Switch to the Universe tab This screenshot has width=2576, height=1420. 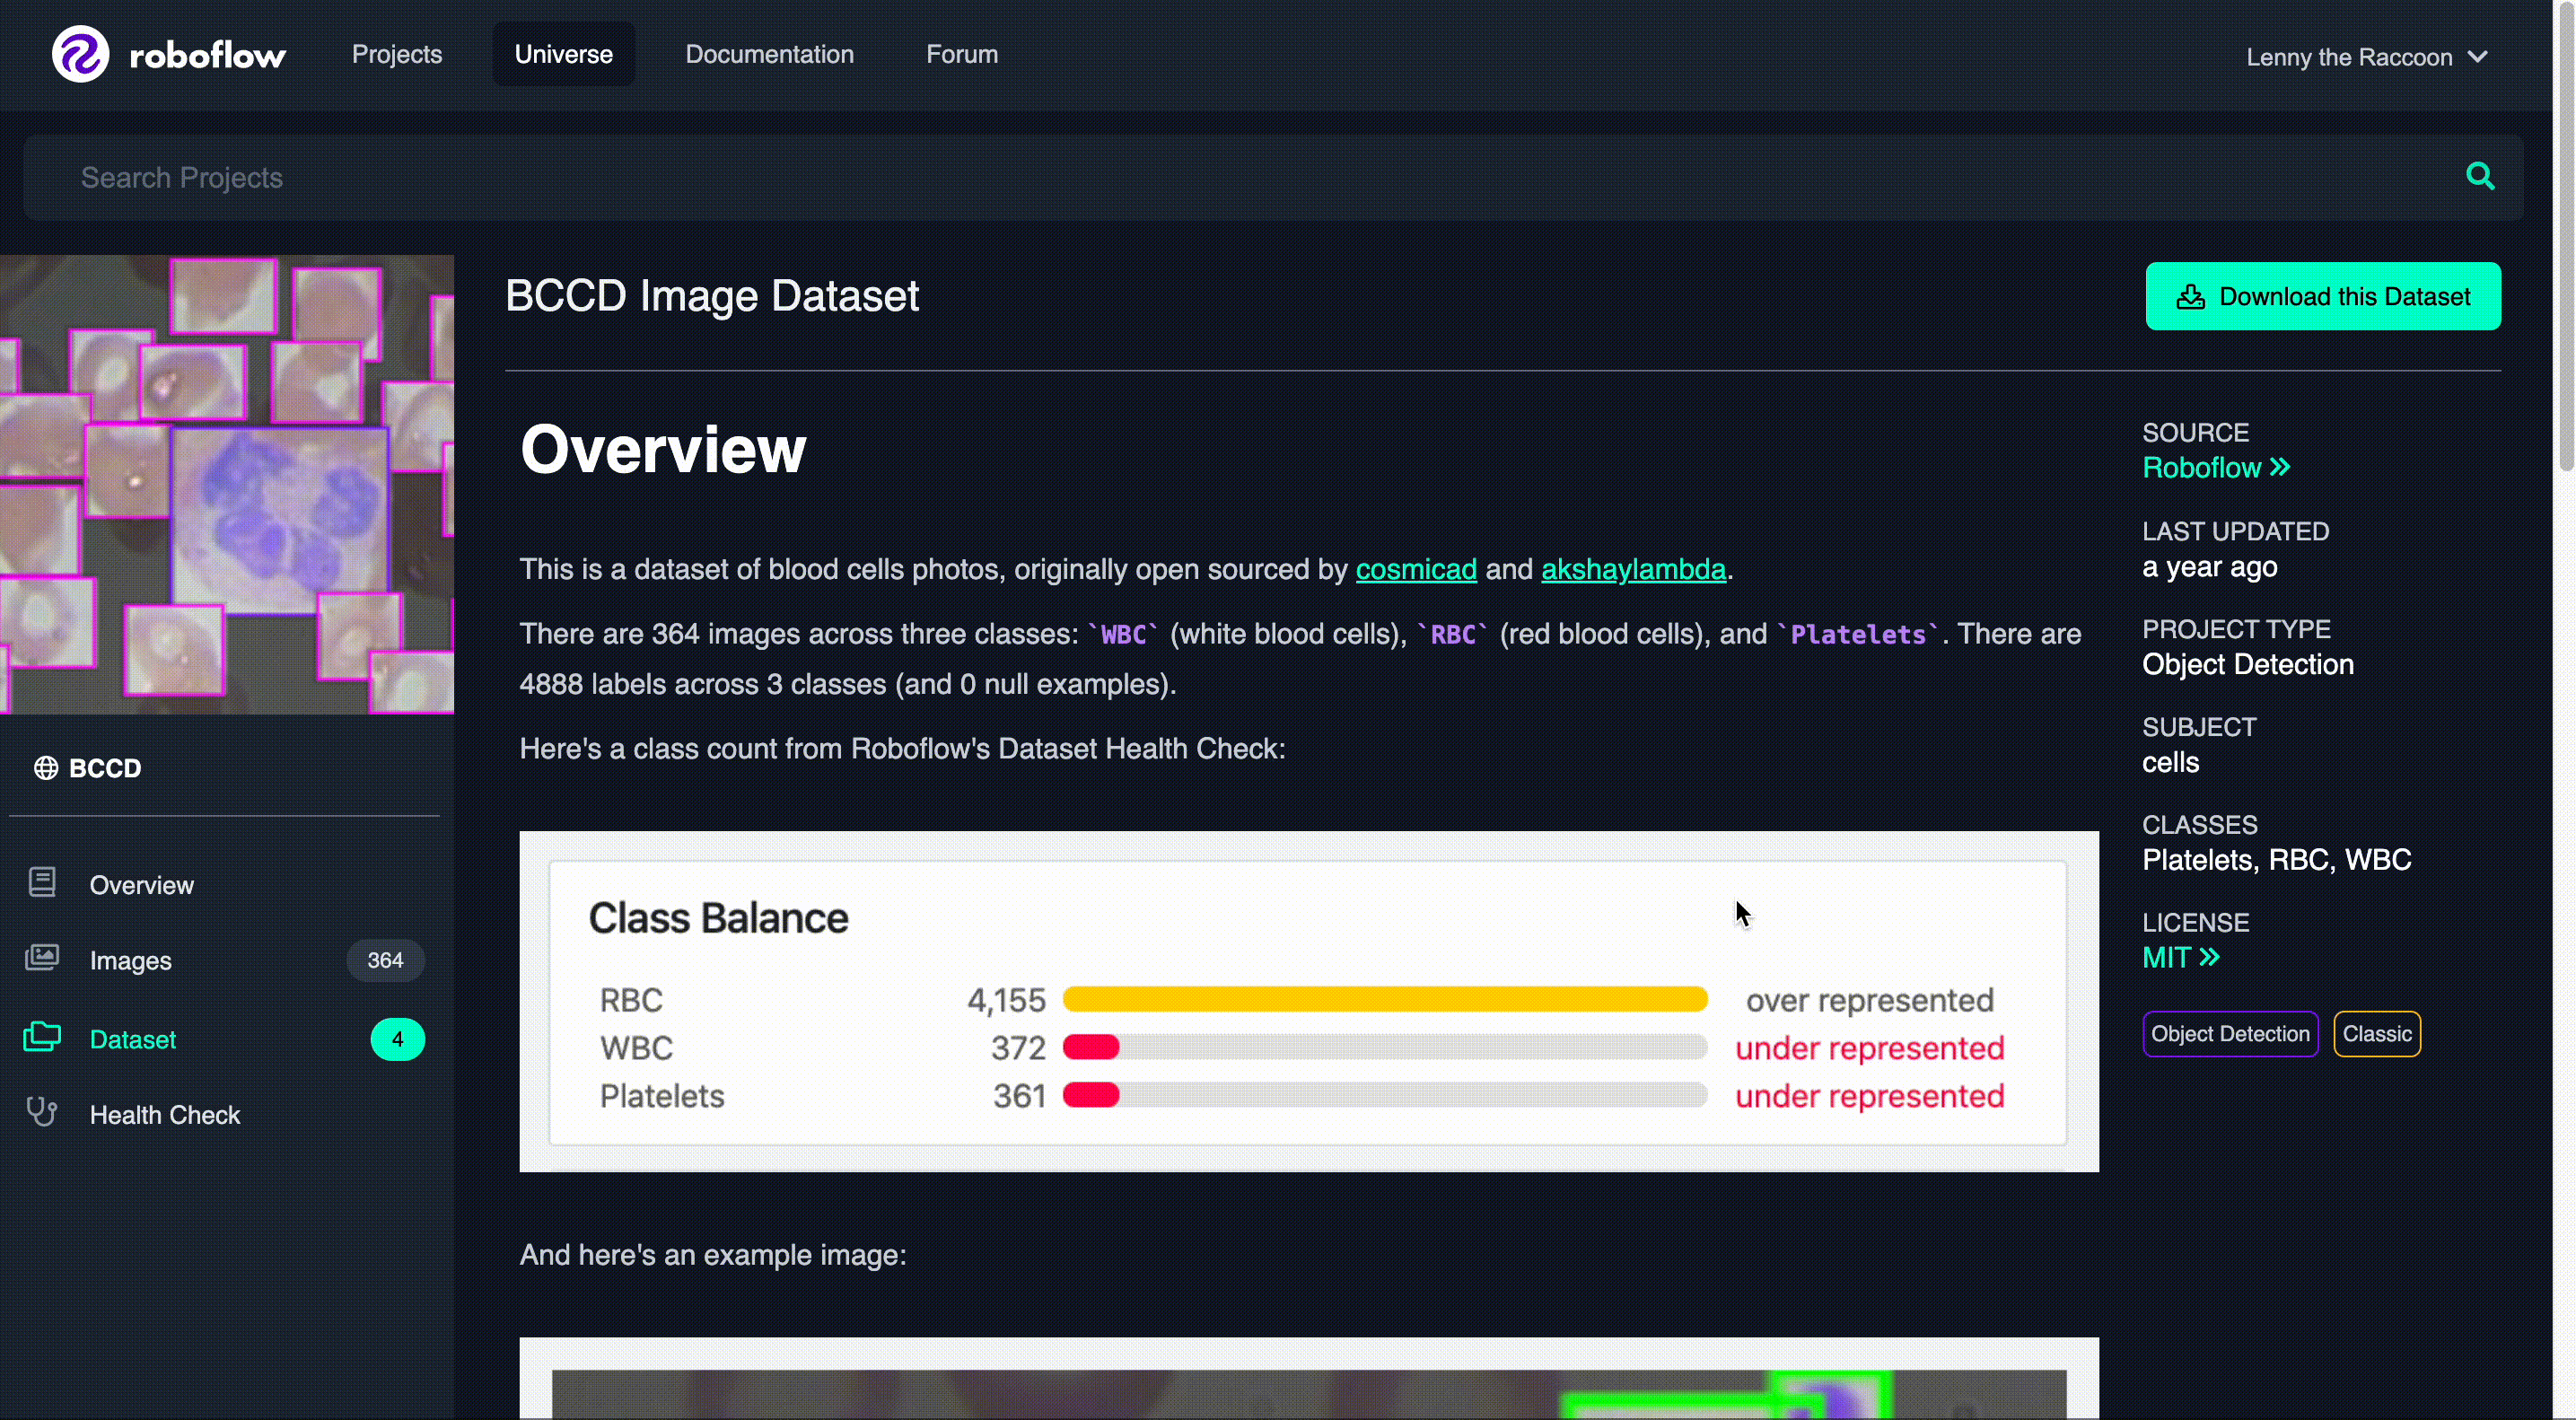(563, 54)
